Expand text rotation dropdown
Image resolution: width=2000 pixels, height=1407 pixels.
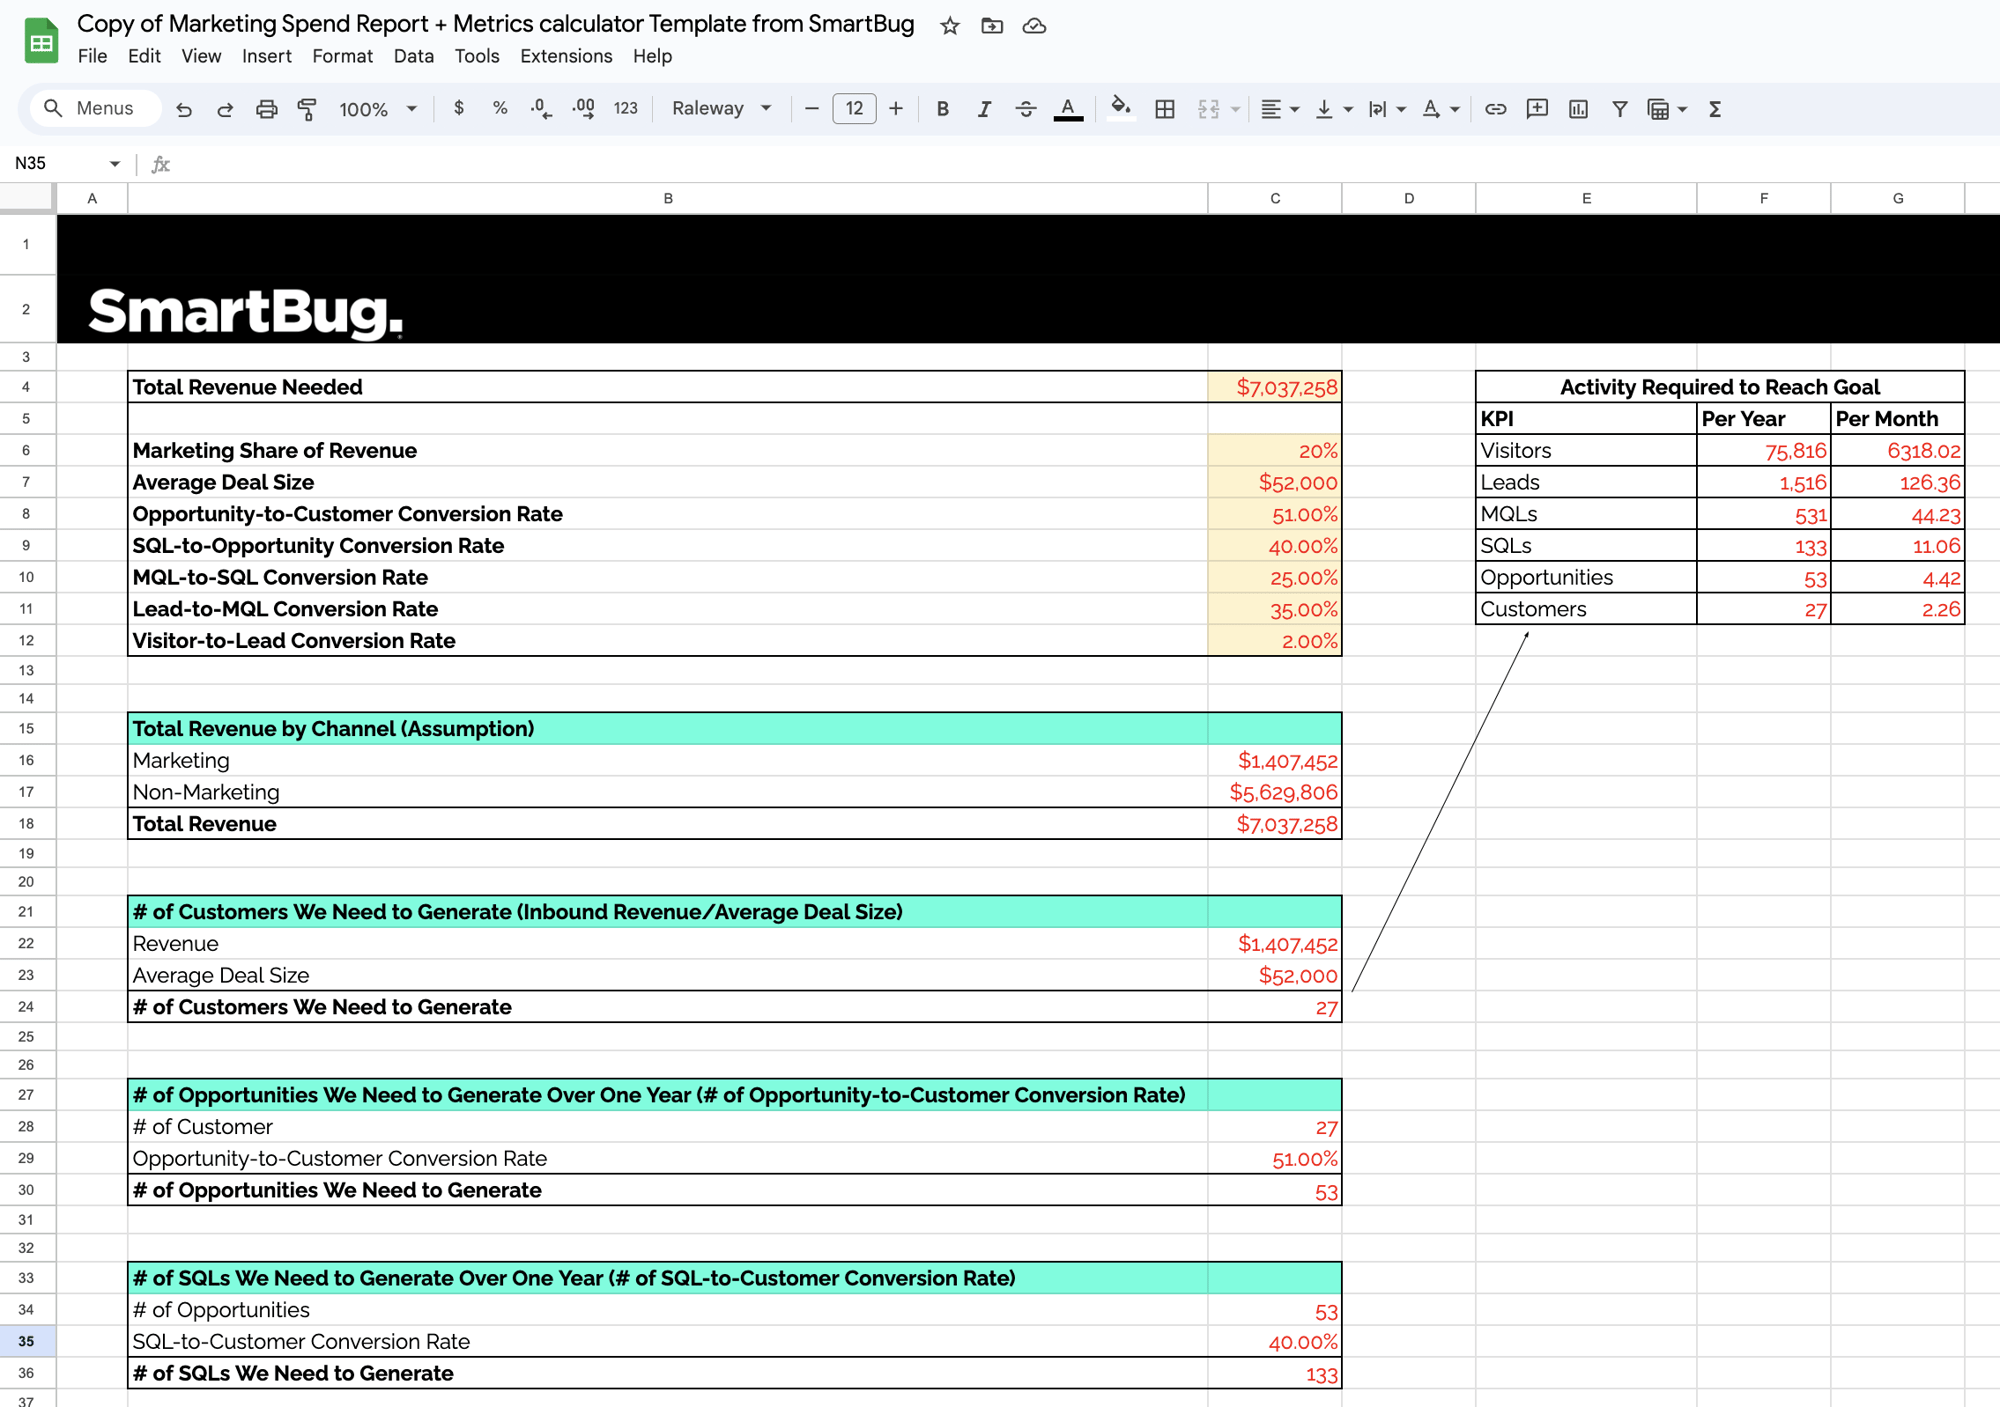click(1455, 109)
